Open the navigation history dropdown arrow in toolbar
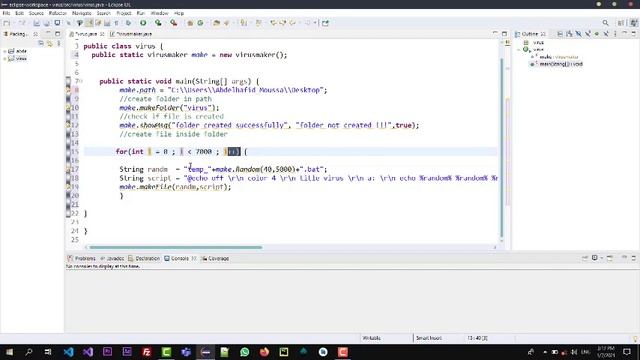The width and height of the screenshot is (640, 360). (315, 23)
